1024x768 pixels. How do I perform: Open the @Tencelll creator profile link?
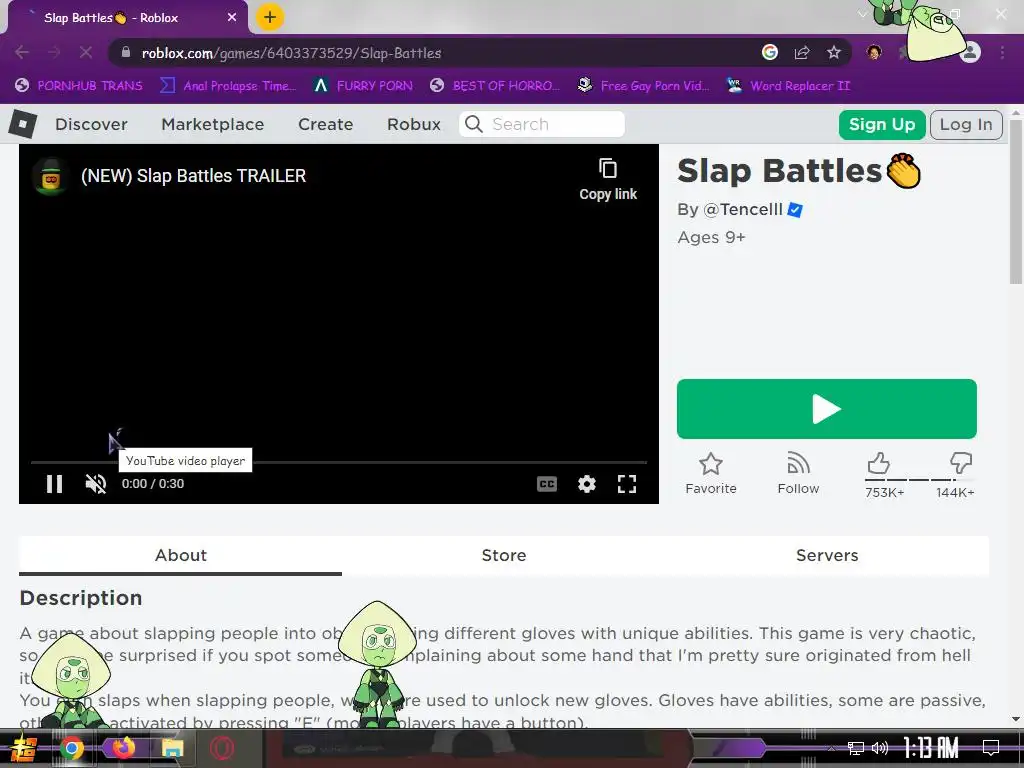click(743, 210)
